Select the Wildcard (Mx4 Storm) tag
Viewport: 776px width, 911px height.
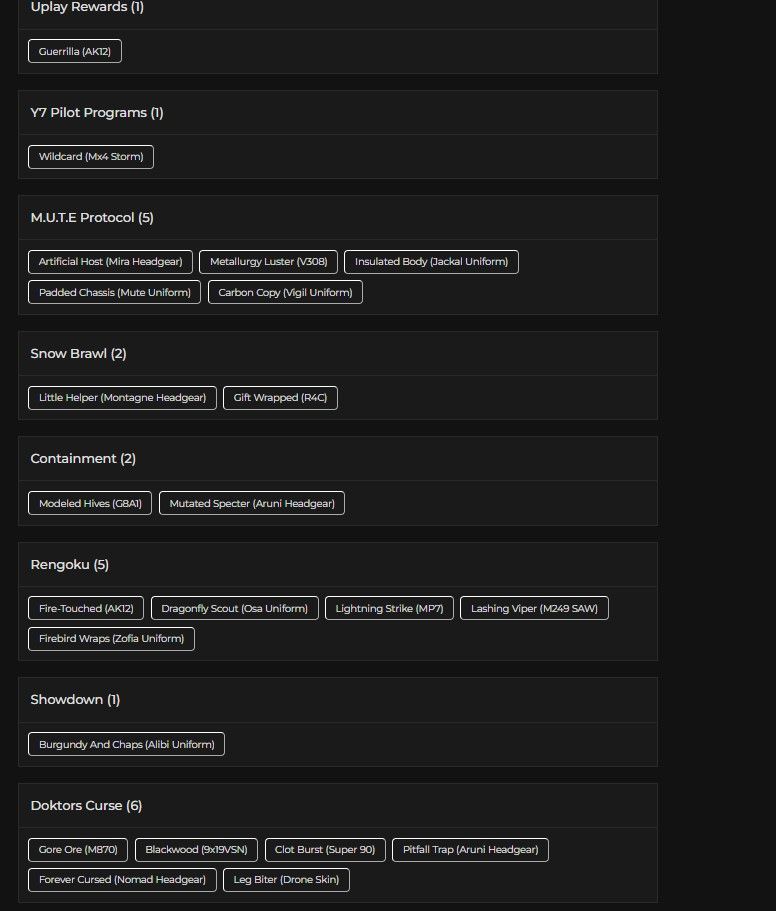(91, 157)
